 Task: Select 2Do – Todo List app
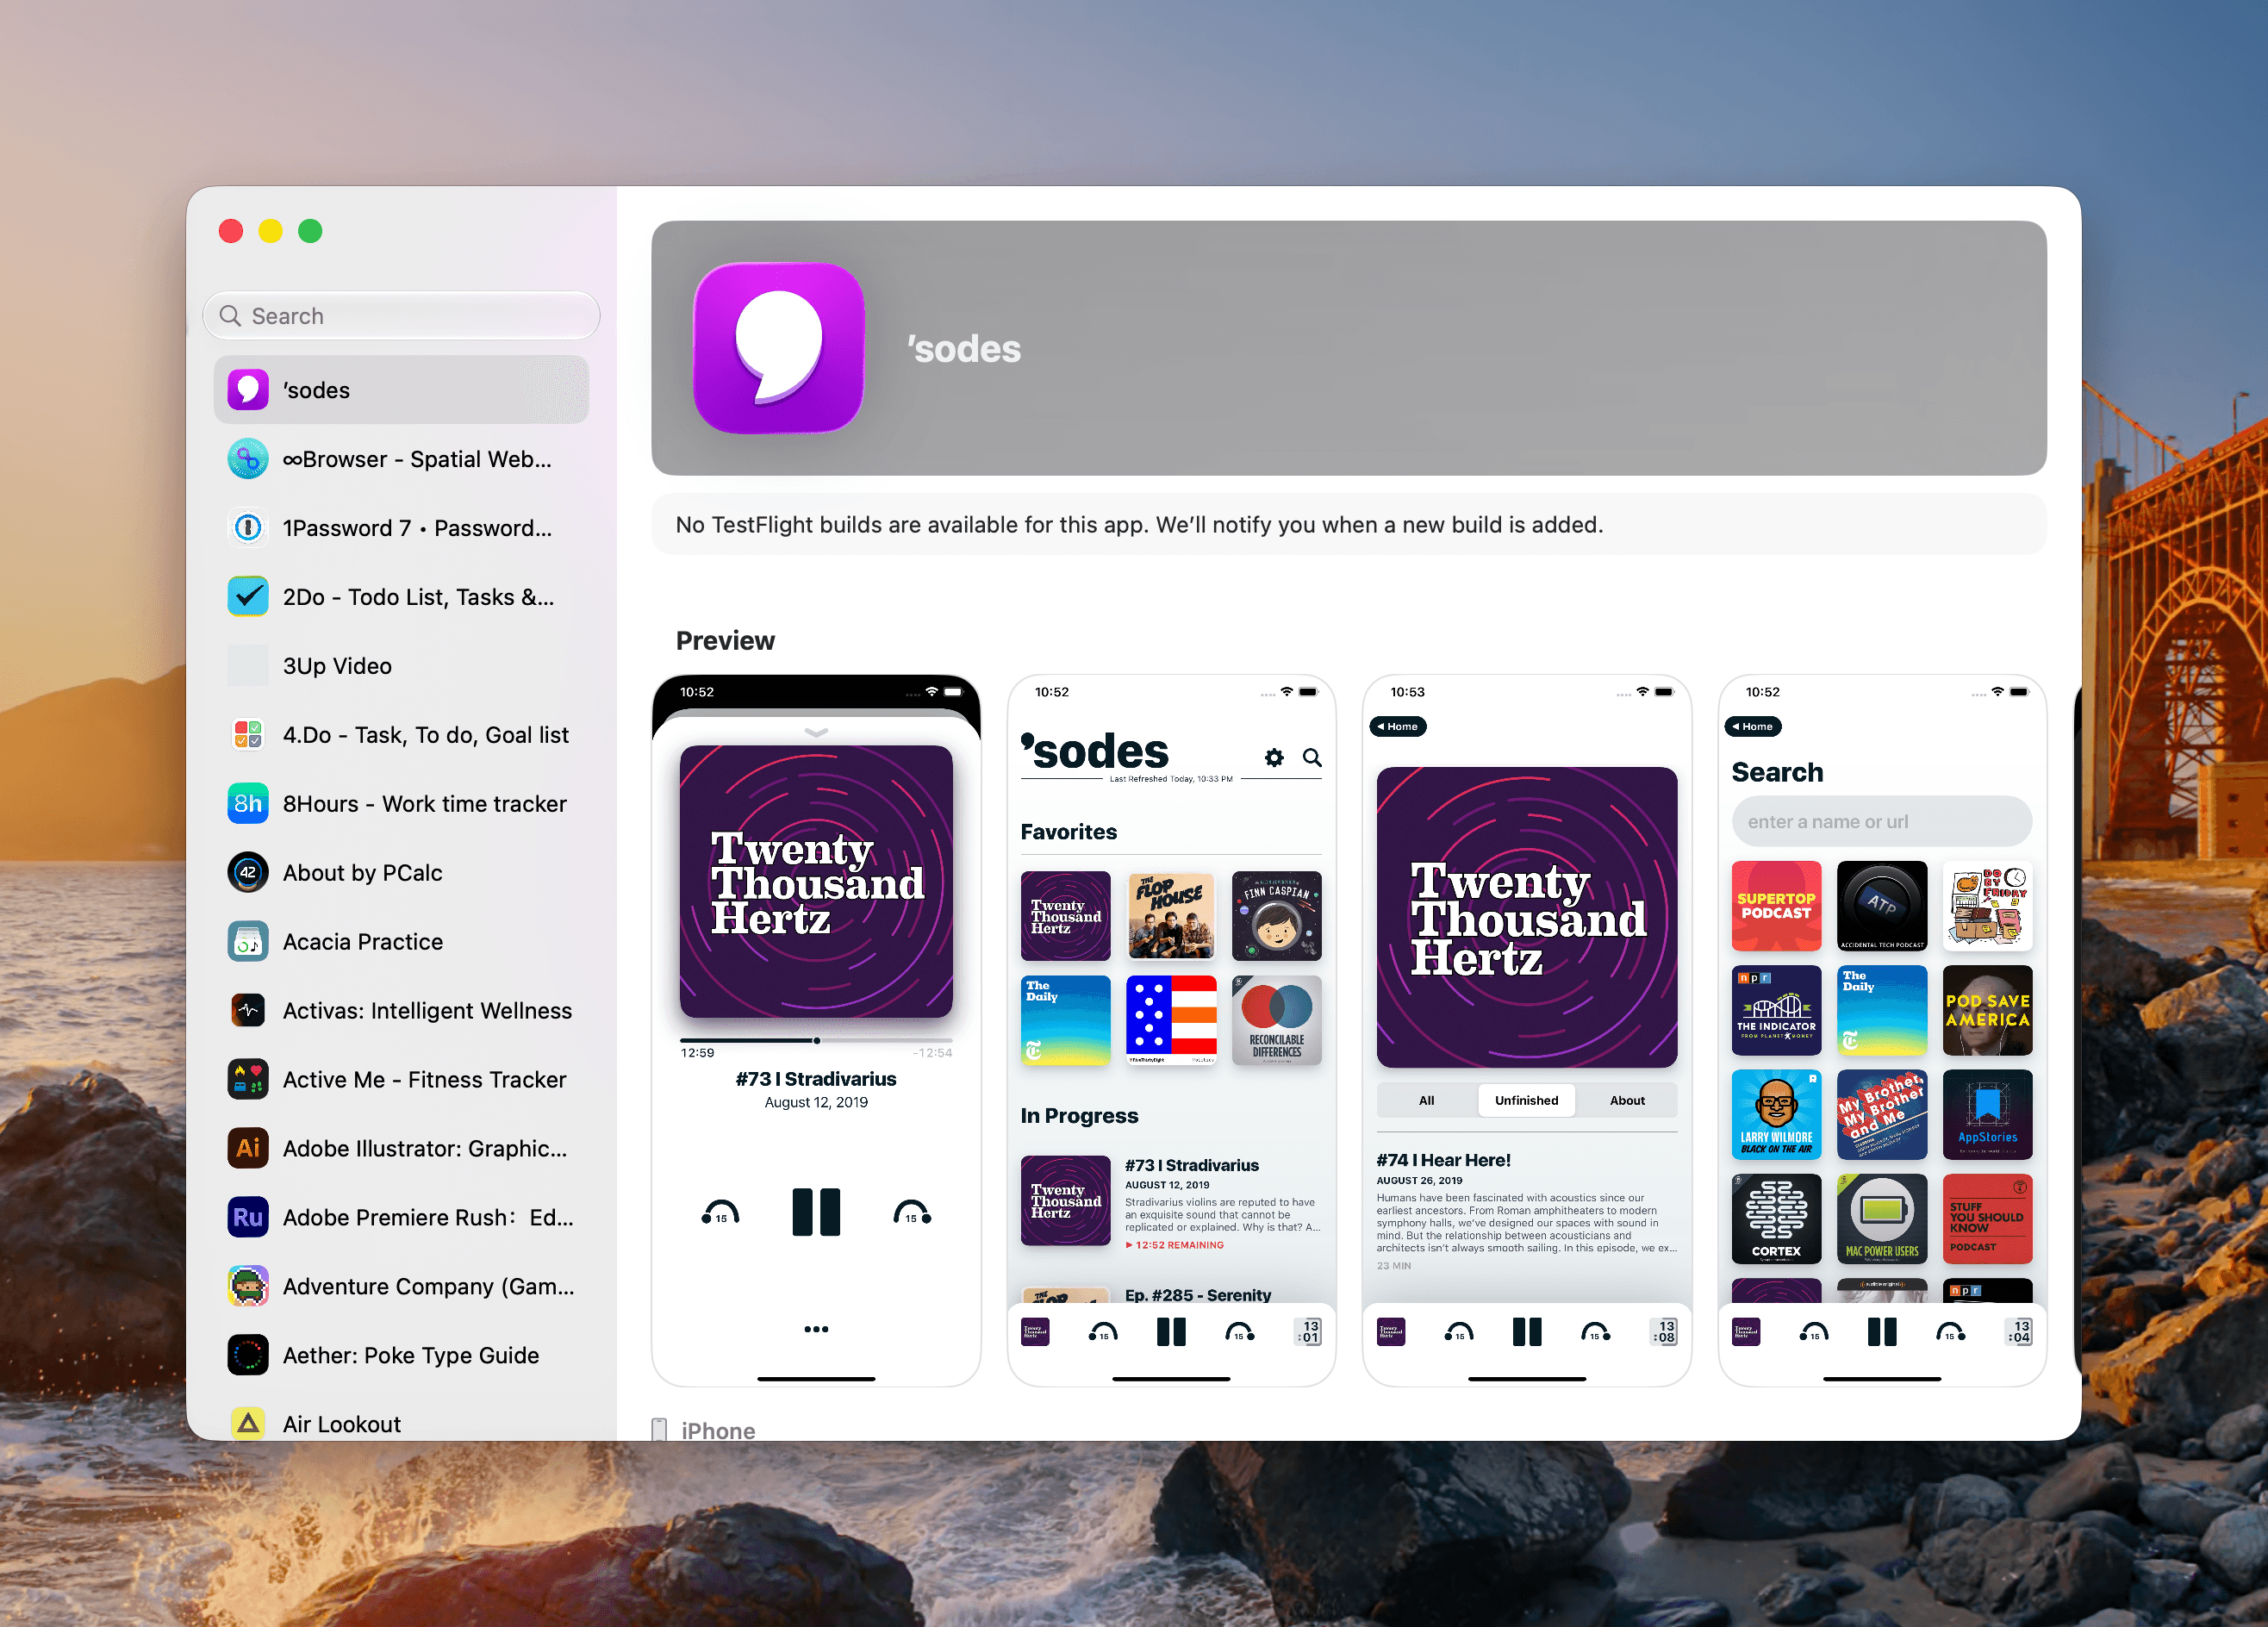pos(401,597)
